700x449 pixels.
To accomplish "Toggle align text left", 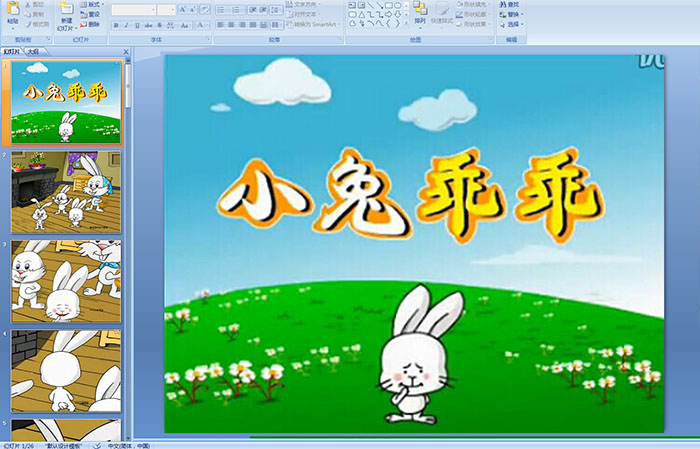I will [221, 25].
